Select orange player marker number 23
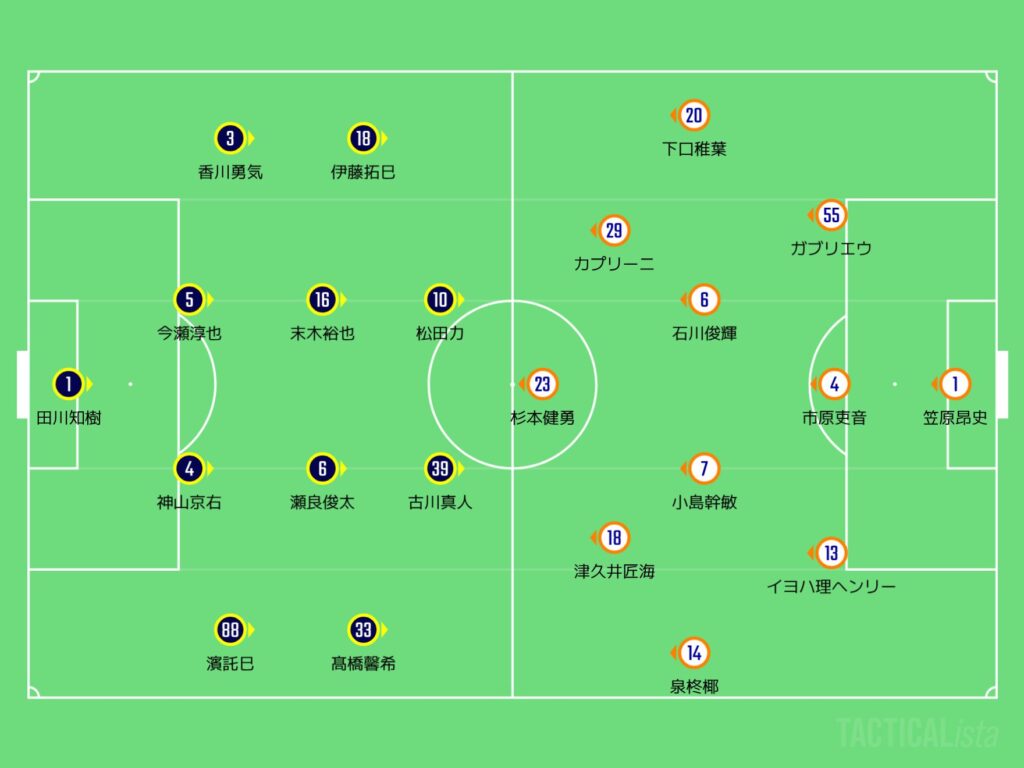Viewport: 1024px width, 768px height. pyautogui.click(x=542, y=384)
